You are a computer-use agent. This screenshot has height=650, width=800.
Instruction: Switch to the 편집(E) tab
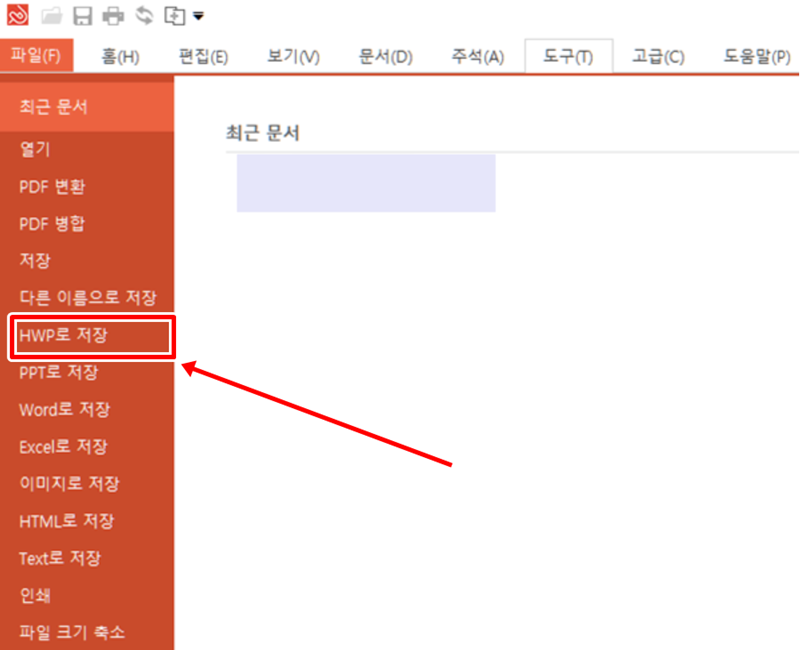pos(203,56)
